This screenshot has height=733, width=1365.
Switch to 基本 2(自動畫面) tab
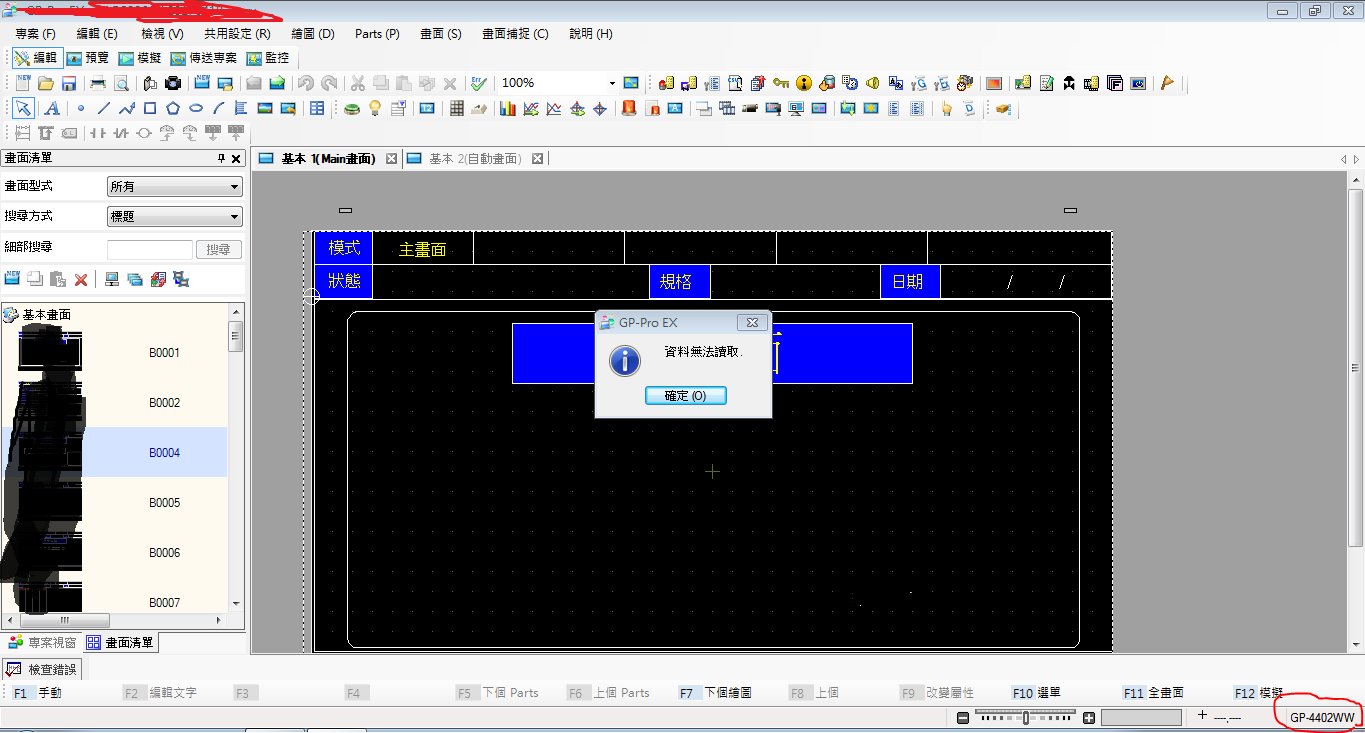(474, 158)
